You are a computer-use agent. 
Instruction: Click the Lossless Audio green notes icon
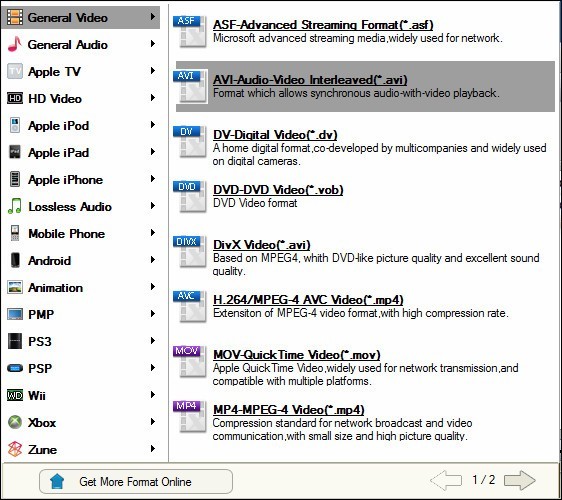tap(15, 206)
